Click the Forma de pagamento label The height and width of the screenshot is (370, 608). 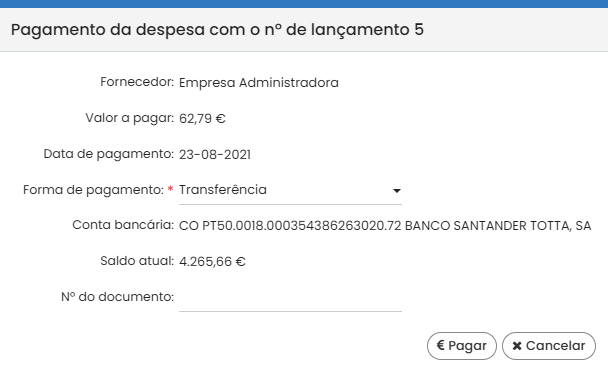click(x=93, y=190)
